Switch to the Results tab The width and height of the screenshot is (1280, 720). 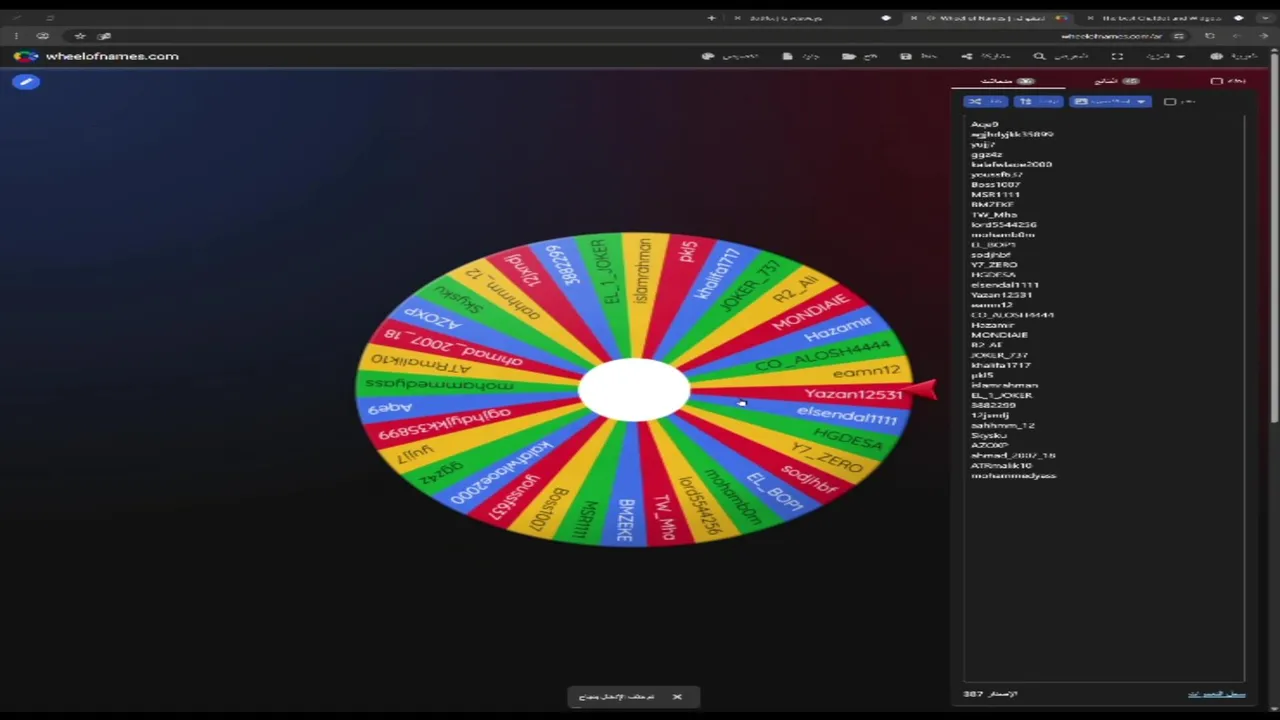coord(1116,81)
